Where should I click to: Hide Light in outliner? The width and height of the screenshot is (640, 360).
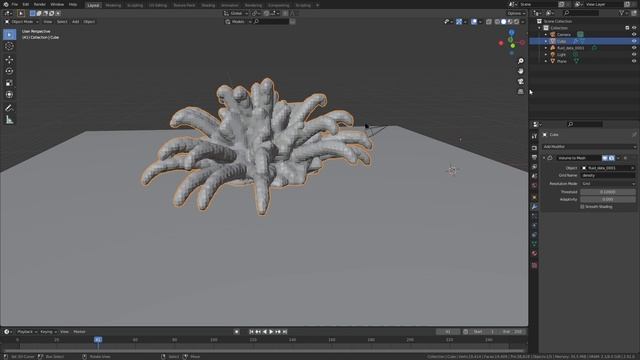(634, 54)
